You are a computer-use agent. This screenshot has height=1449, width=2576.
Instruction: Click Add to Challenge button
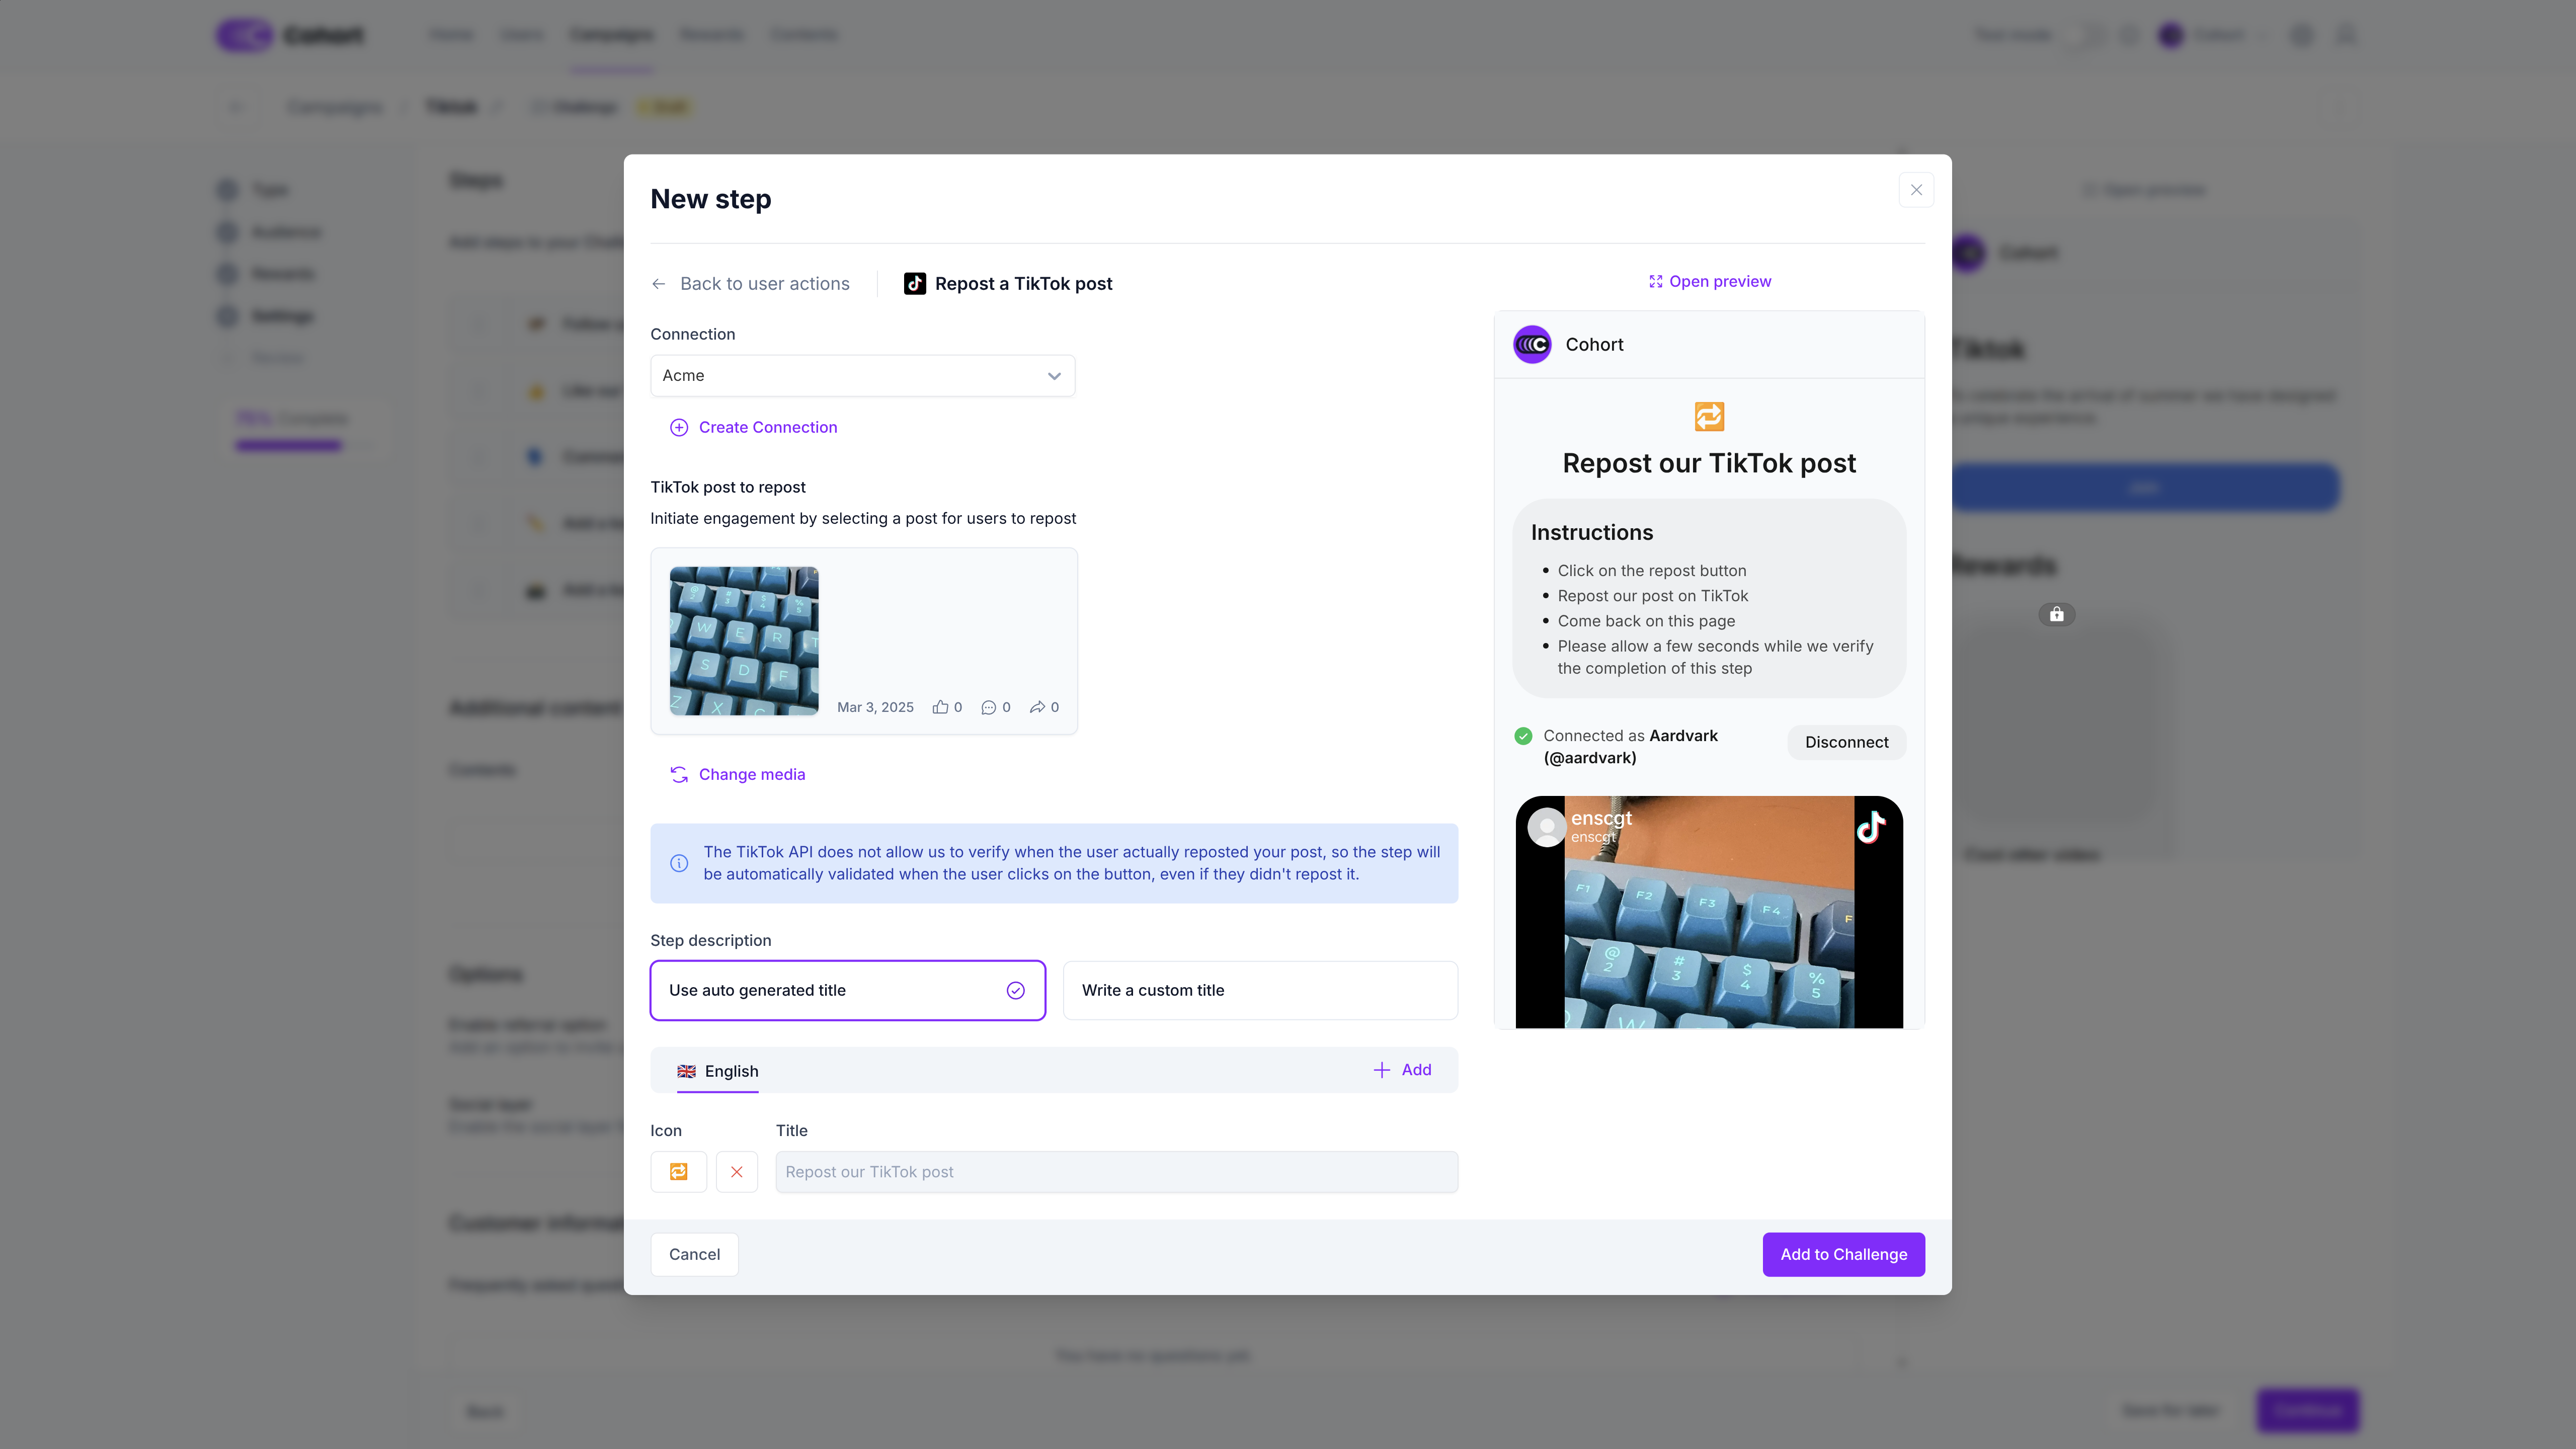[x=1843, y=1254]
